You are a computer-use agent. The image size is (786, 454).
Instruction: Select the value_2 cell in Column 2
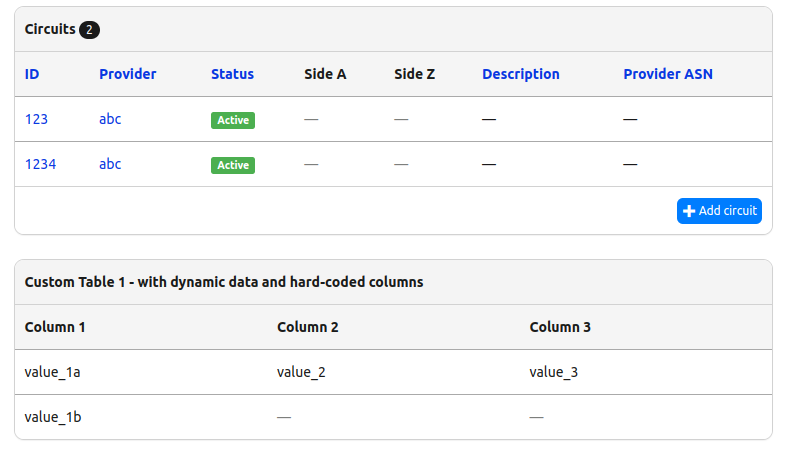coord(301,372)
